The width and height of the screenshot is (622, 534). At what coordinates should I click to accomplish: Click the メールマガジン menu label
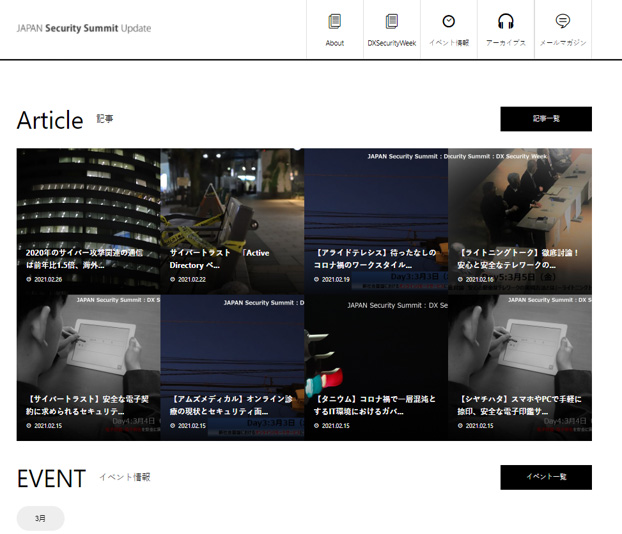click(x=562, y=43)
